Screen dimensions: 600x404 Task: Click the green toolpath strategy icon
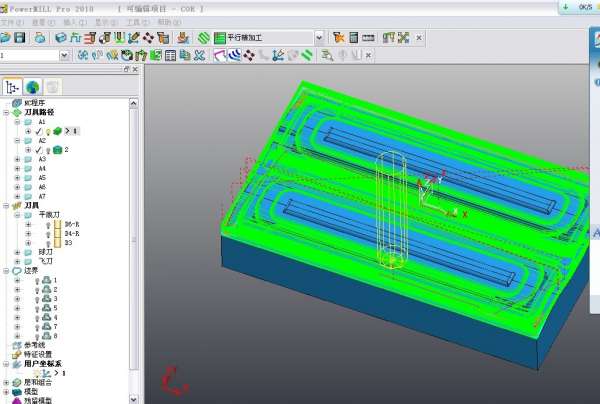(203, 37)
